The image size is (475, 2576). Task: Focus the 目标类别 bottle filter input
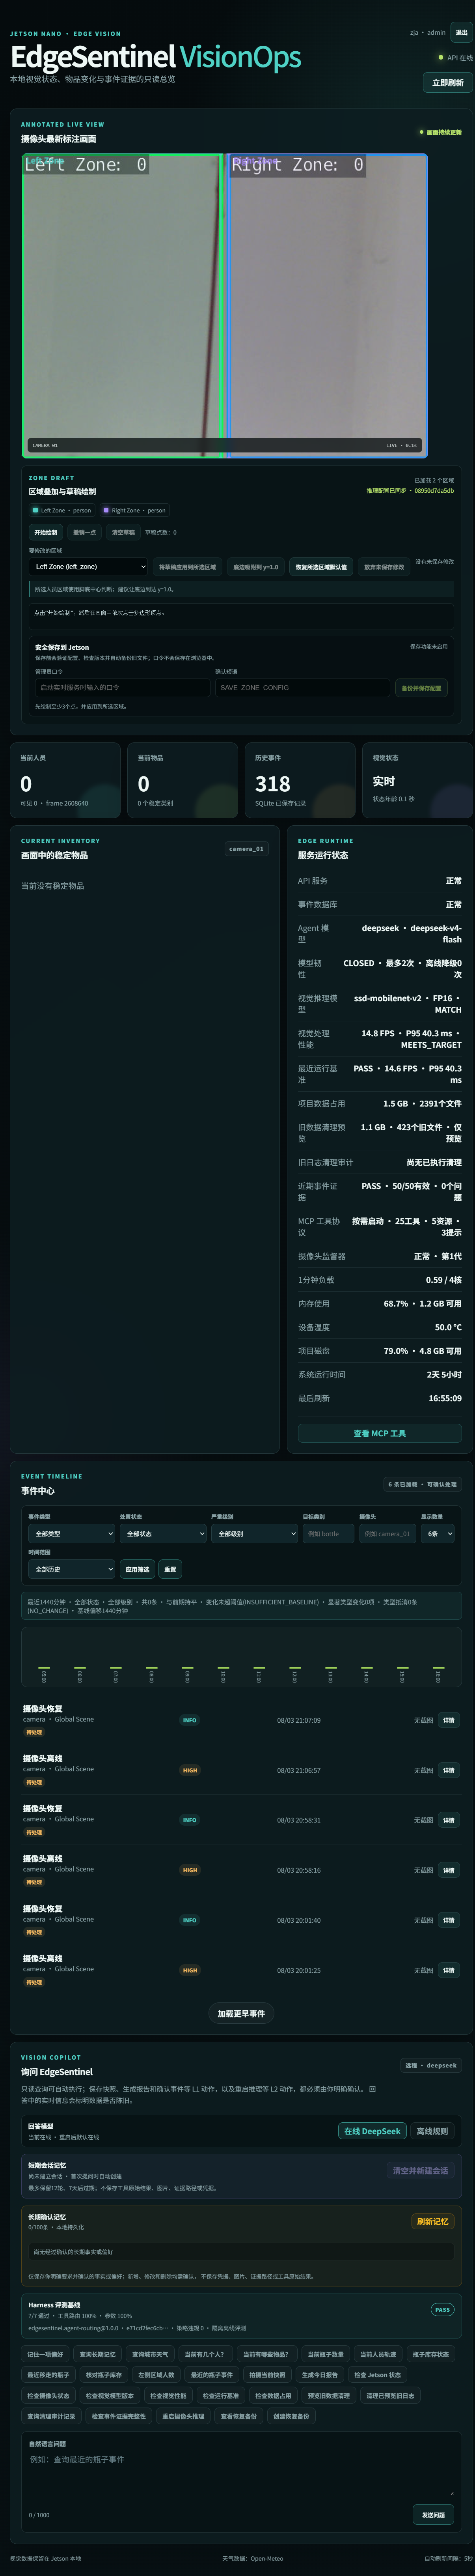[x=329, y=1533]
